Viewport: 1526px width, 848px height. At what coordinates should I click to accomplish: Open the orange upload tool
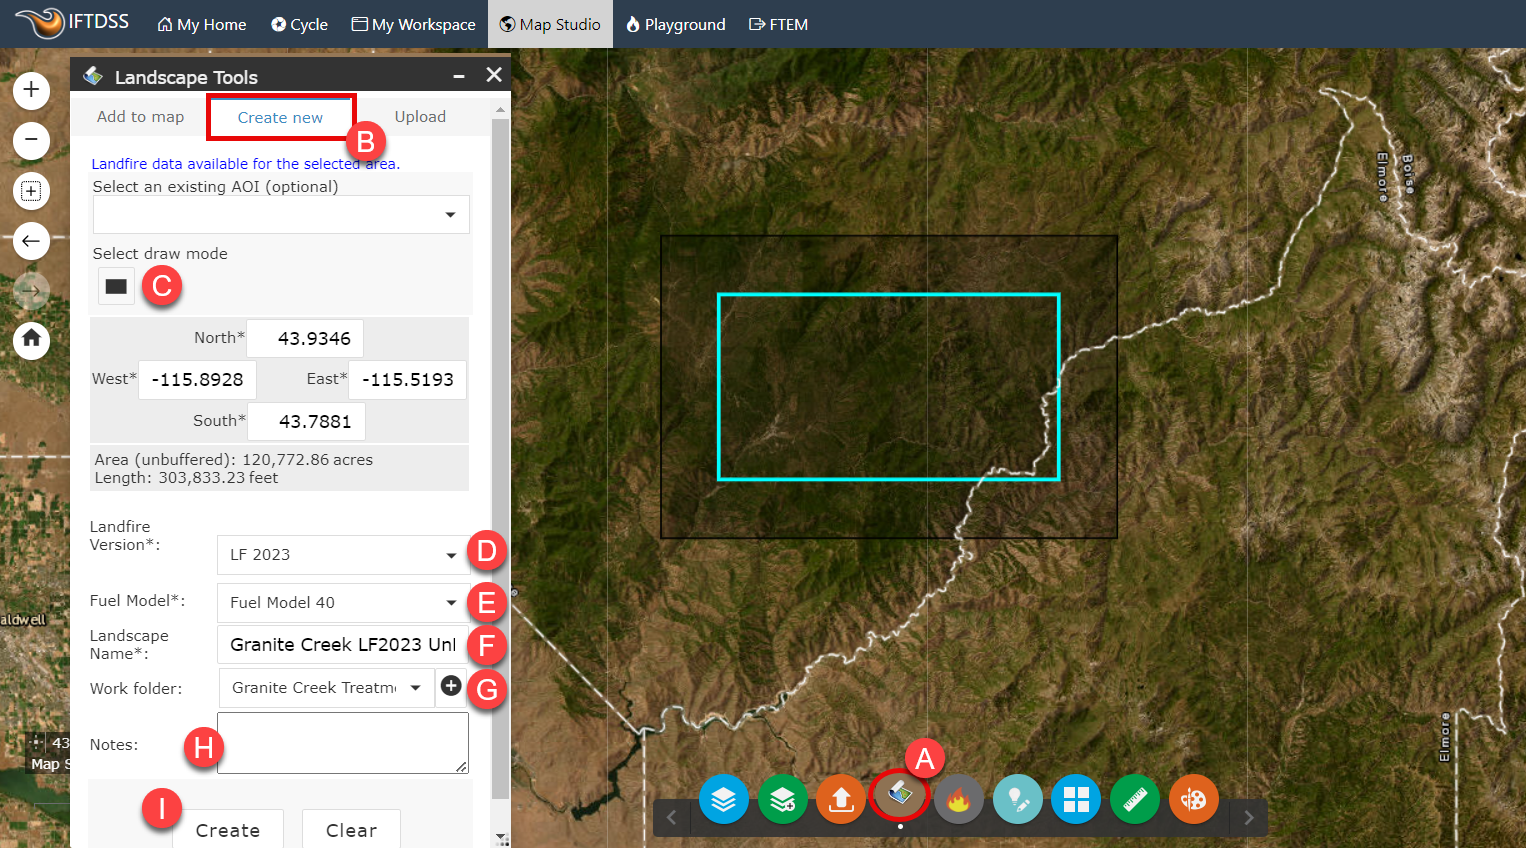pyautogui.click(x=840, y=799)
